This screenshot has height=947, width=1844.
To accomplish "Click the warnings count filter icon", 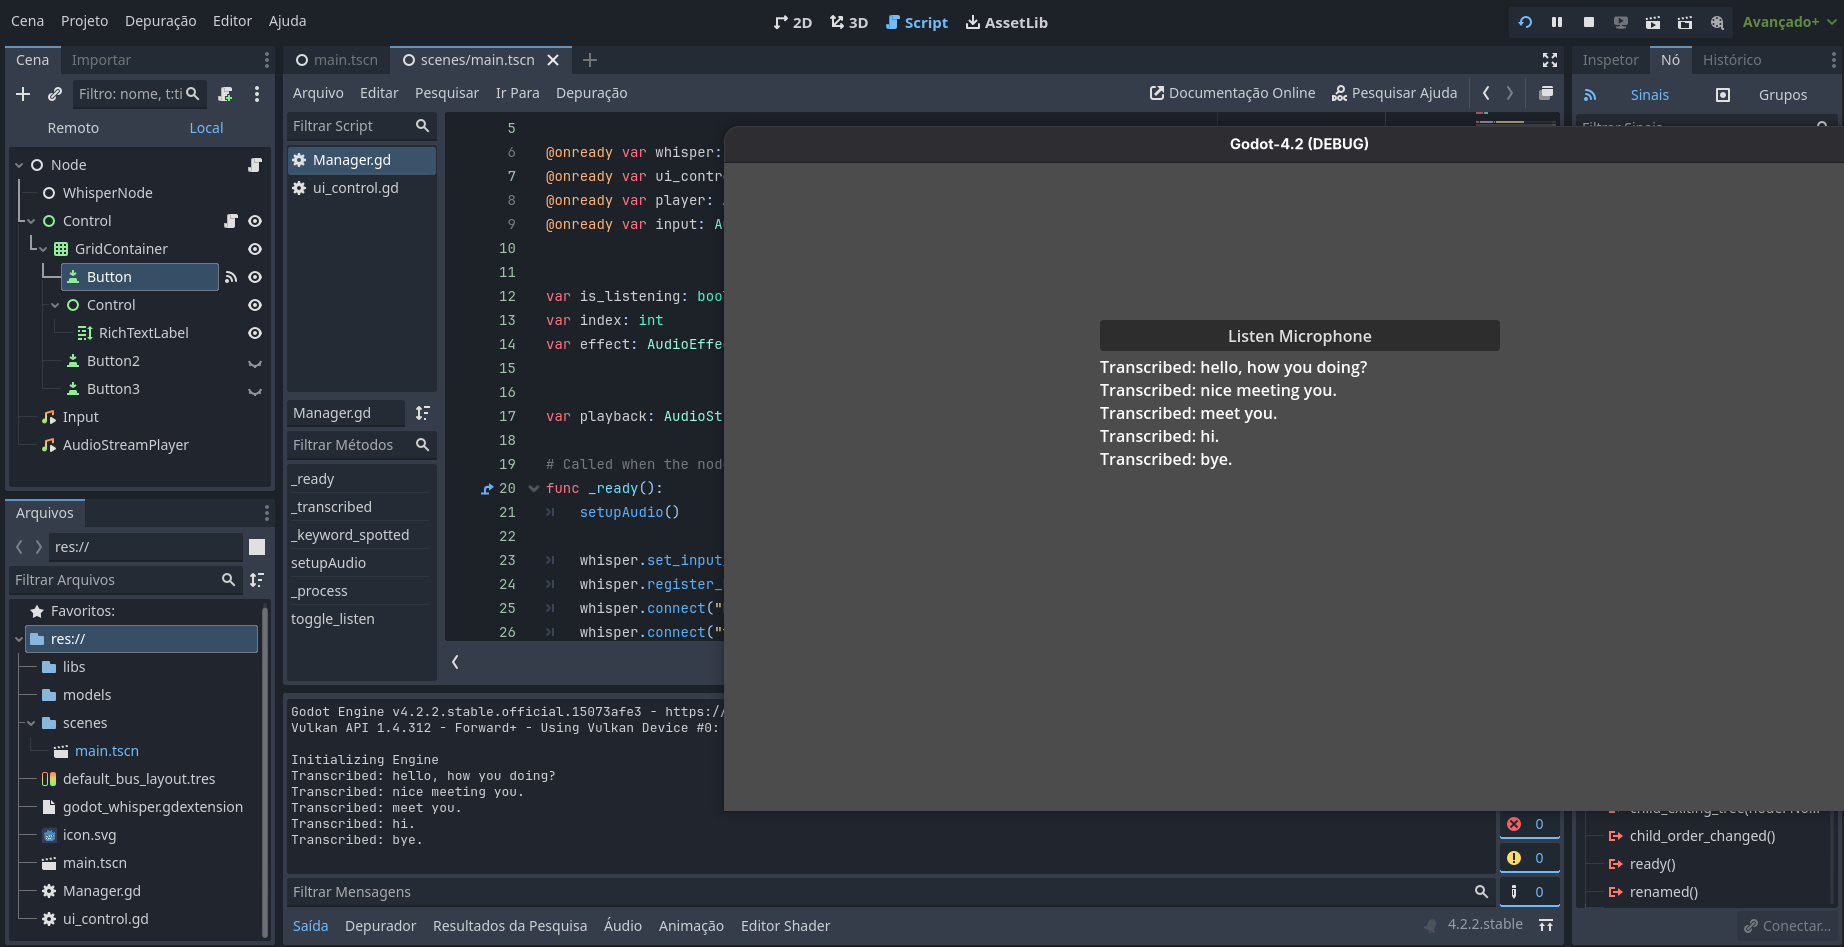I will (1528, 858).
